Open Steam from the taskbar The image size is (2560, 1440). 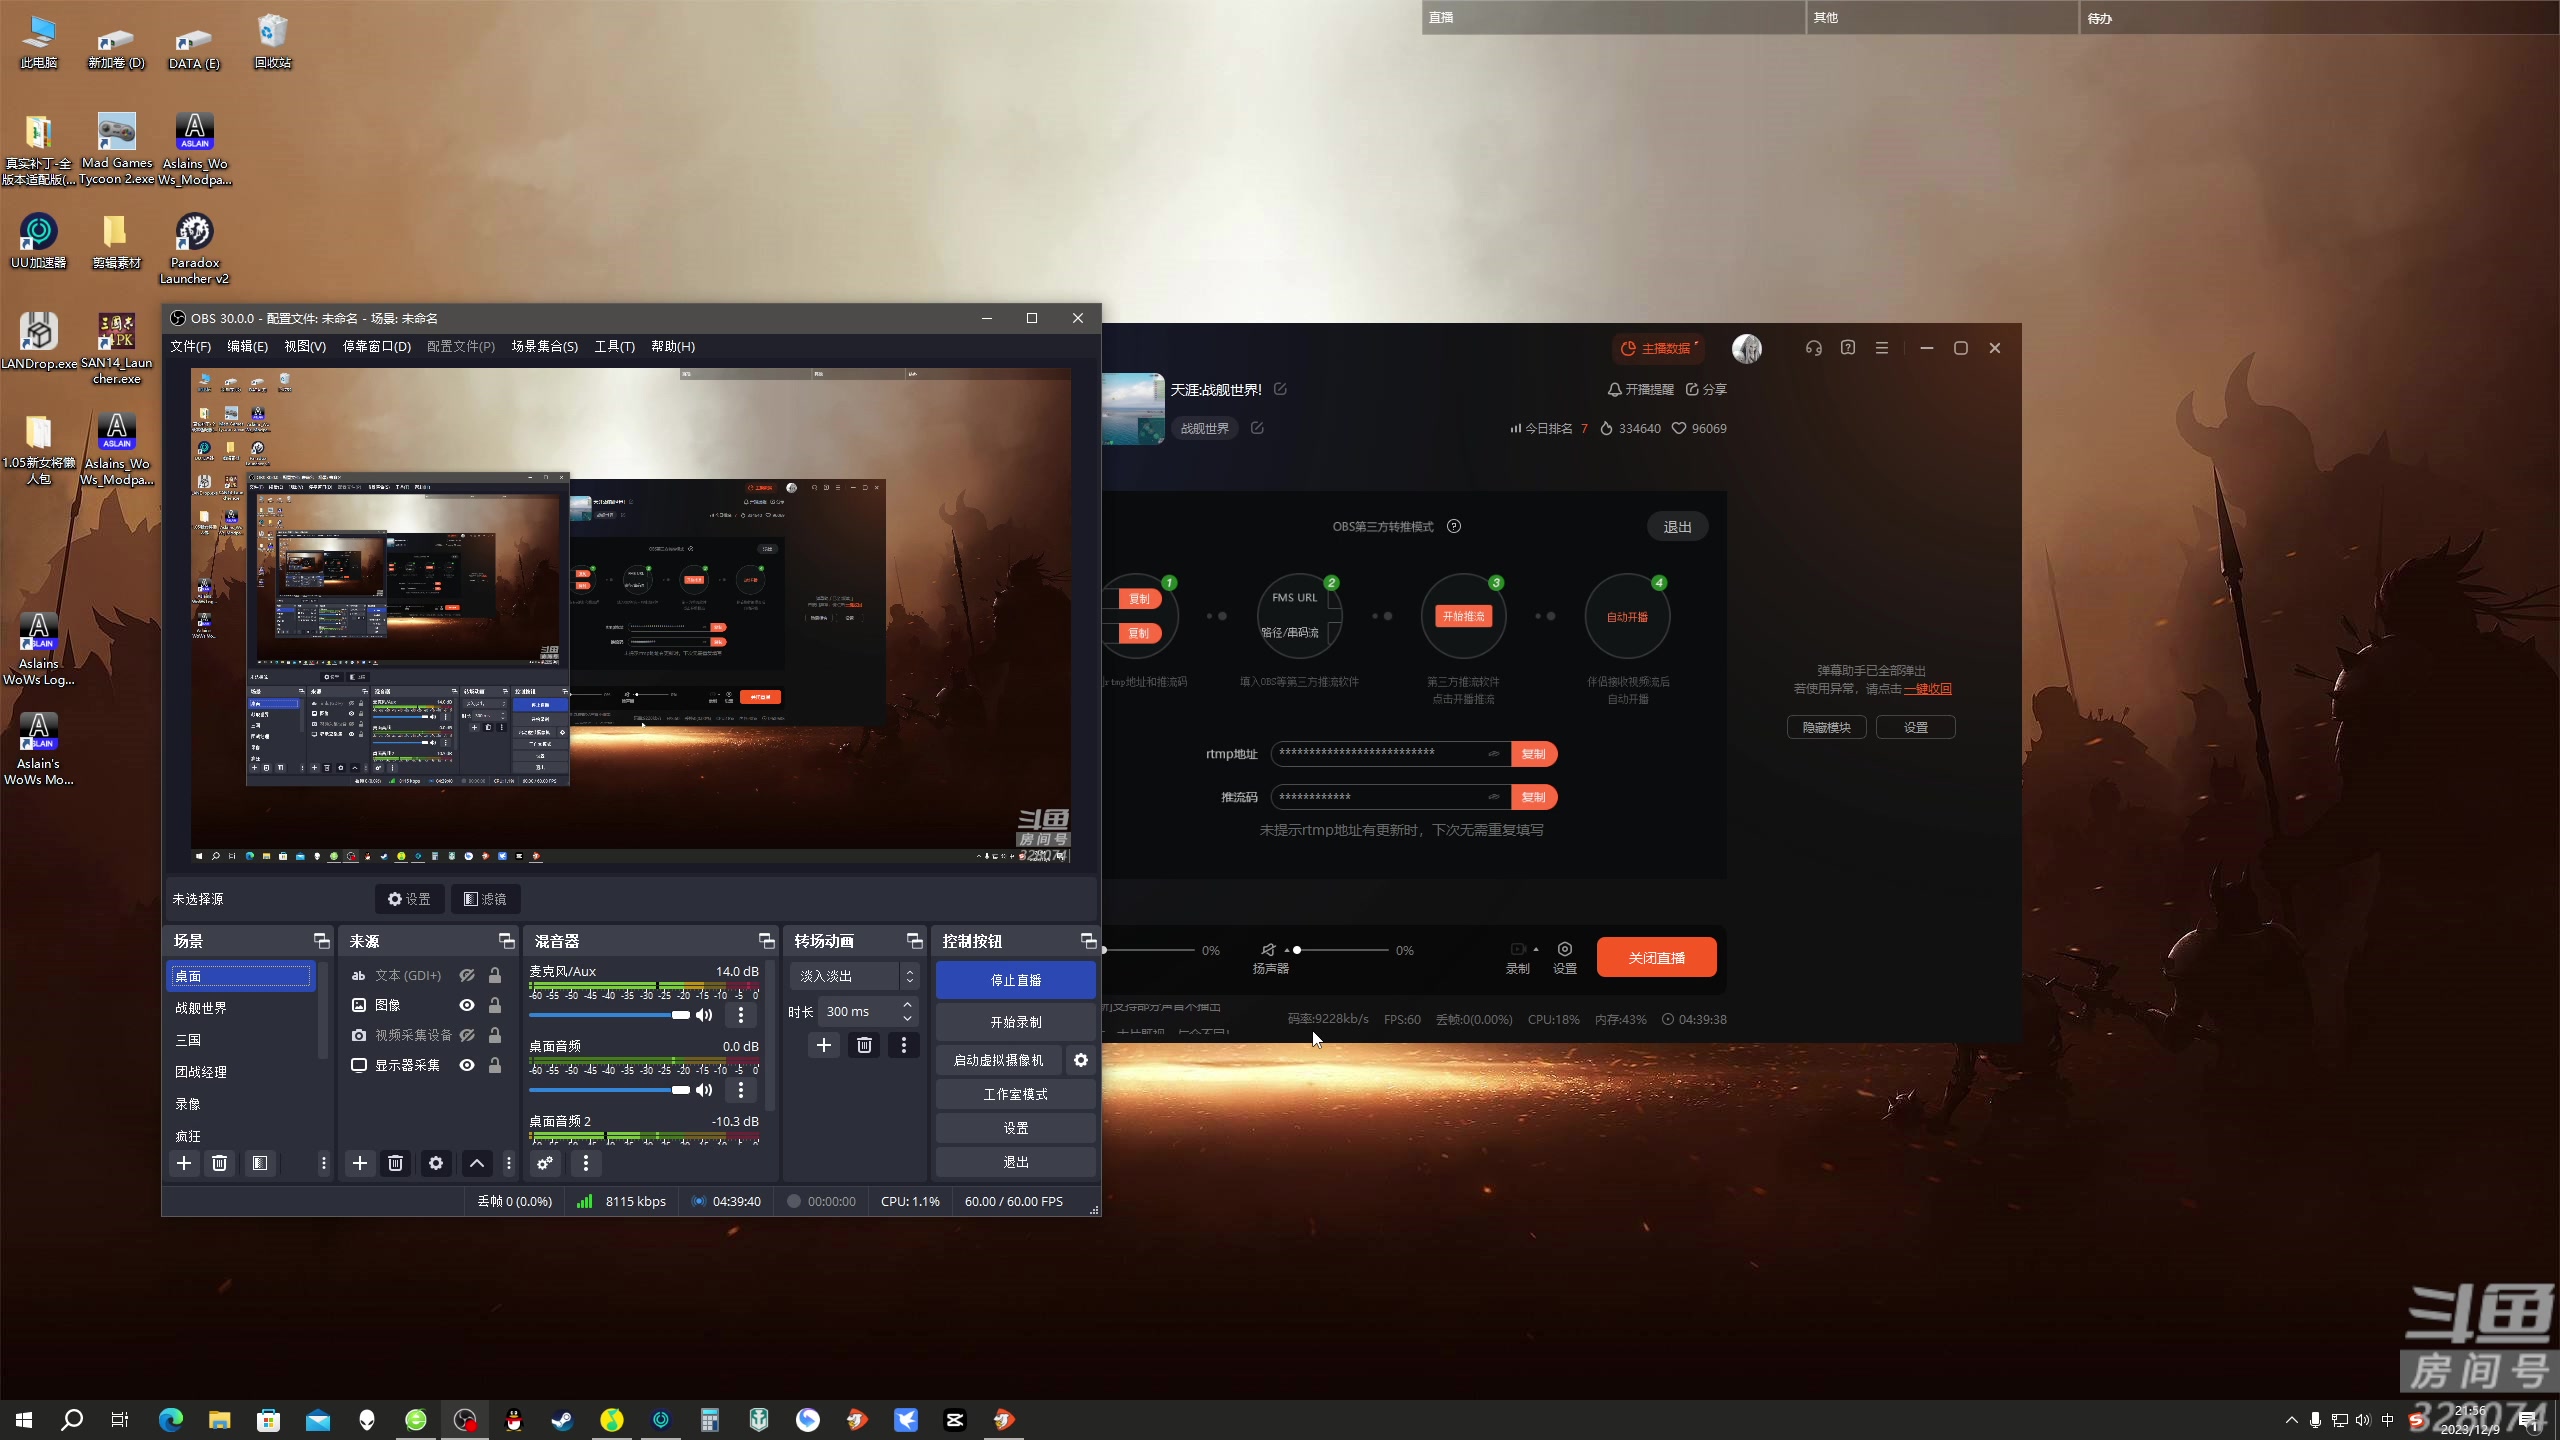[563, 1419]
